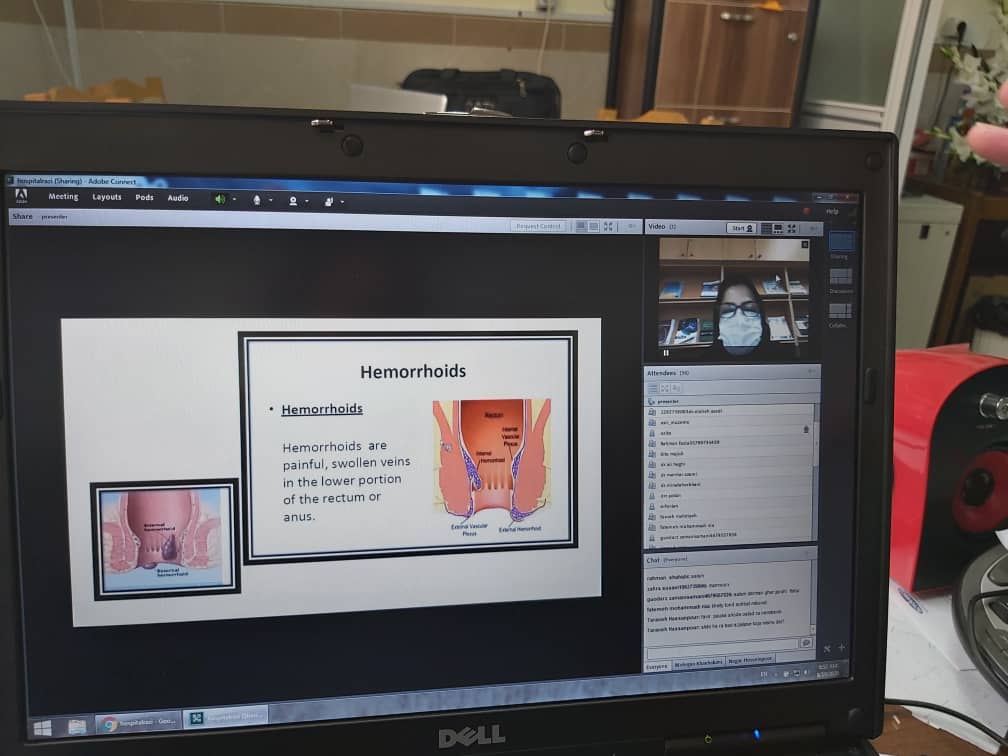Expand the webcam options dropdown arrow
Screen dimensions: 1008x756
[x=307, y=201]
